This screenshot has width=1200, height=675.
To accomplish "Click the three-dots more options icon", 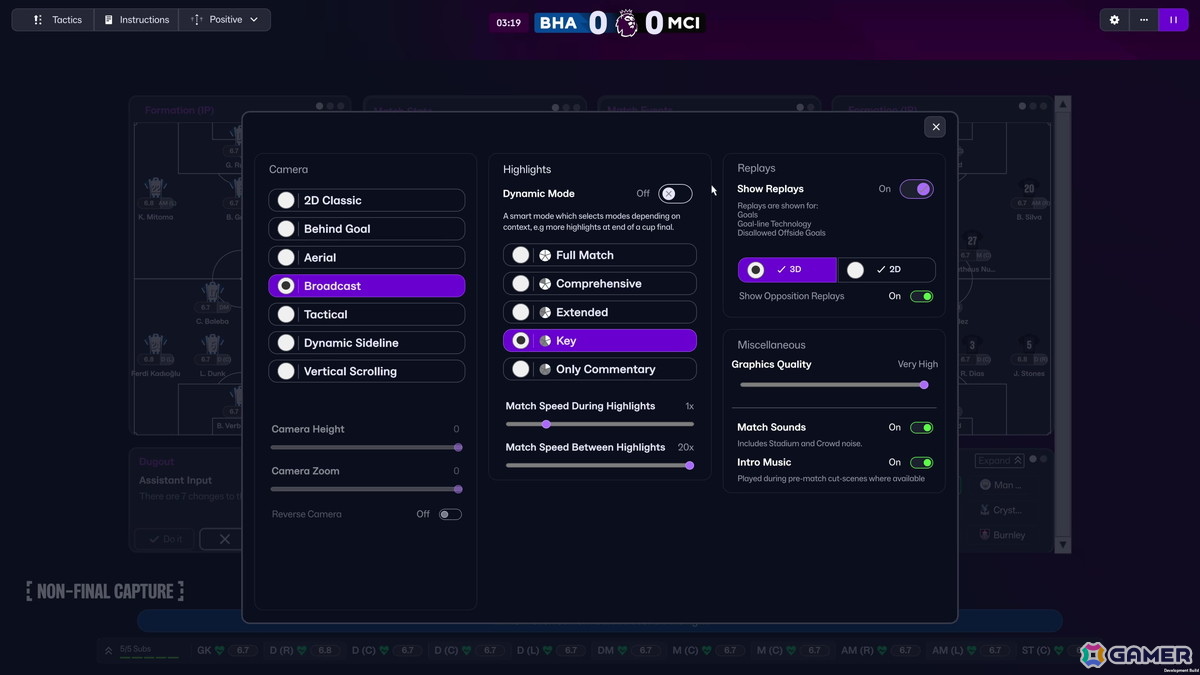I will click(1143, 20).
